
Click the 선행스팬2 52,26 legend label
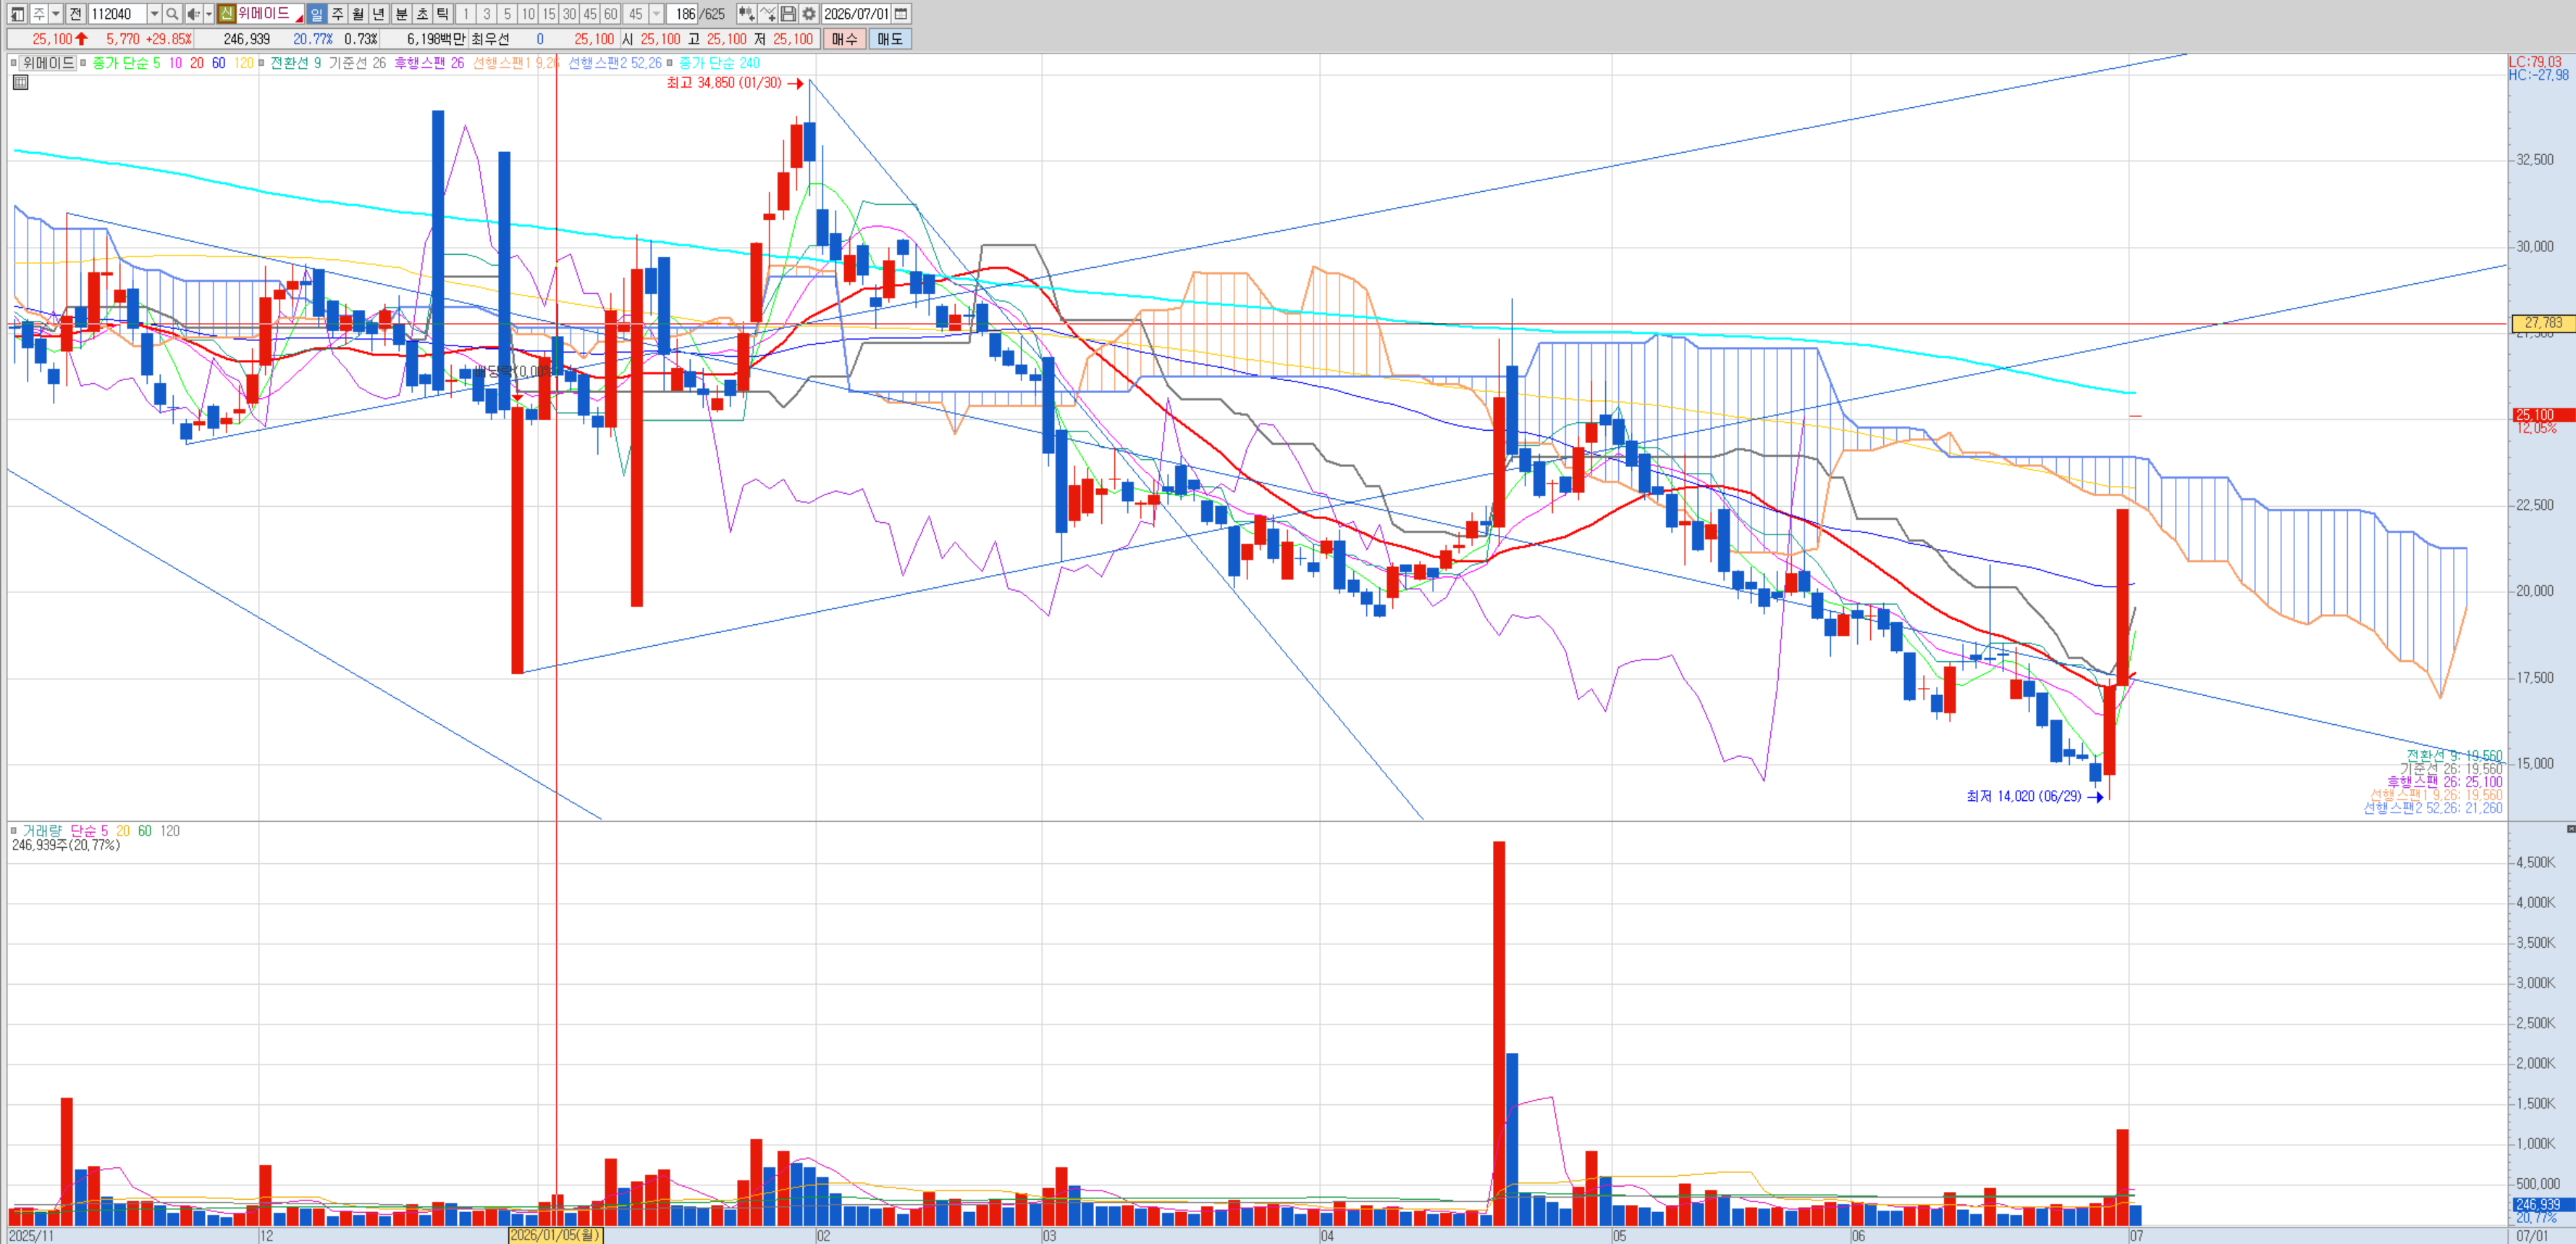pyautogui.click(x=615, y=63)
